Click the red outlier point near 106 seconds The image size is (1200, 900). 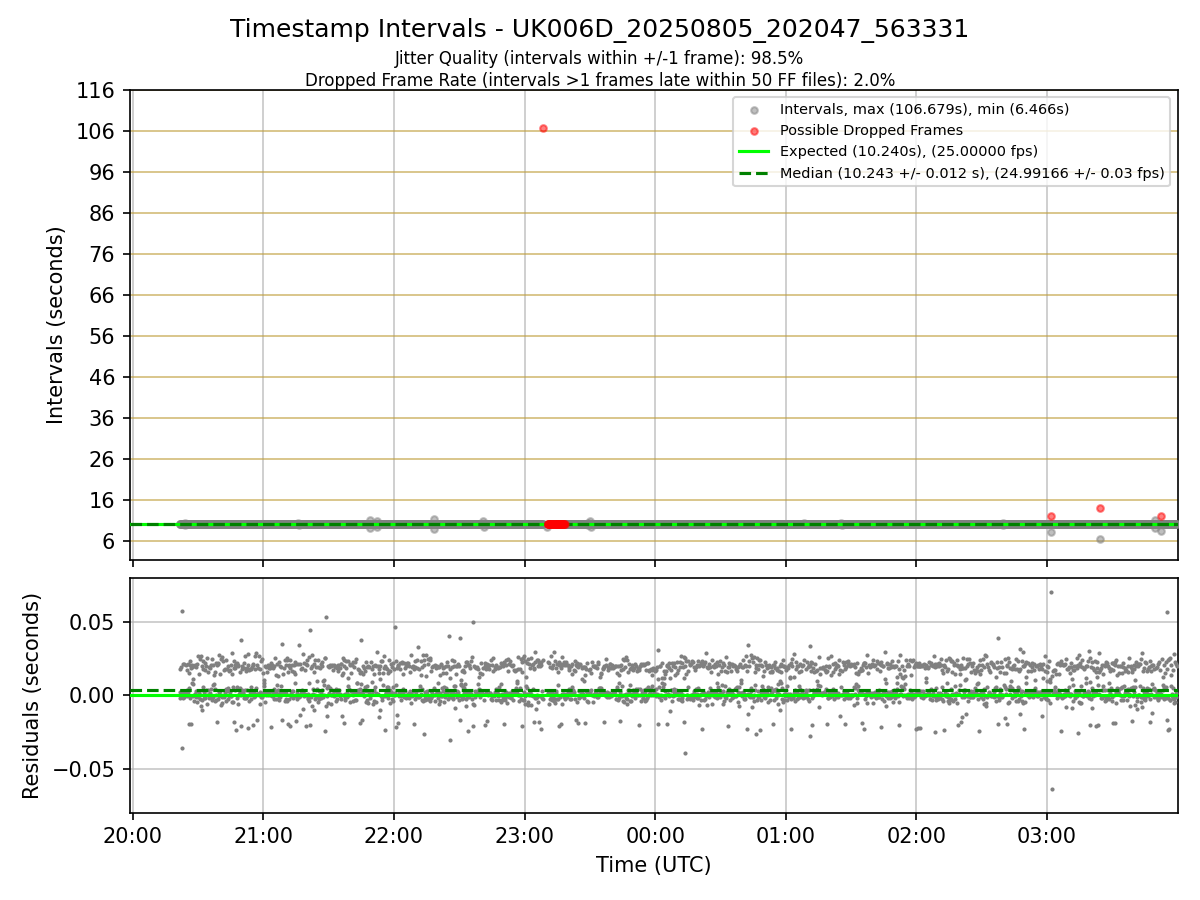(543, 128)
